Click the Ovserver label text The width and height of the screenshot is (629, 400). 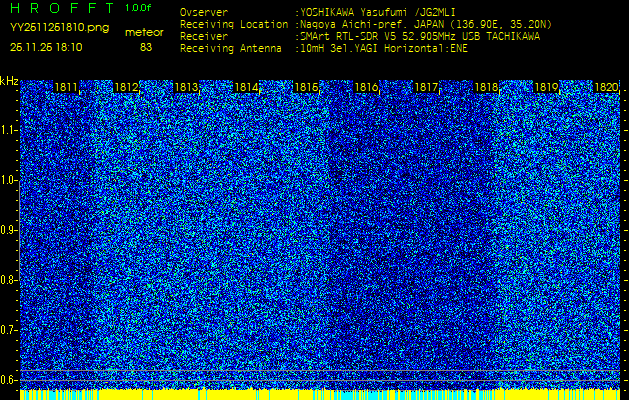coord(204,13)
